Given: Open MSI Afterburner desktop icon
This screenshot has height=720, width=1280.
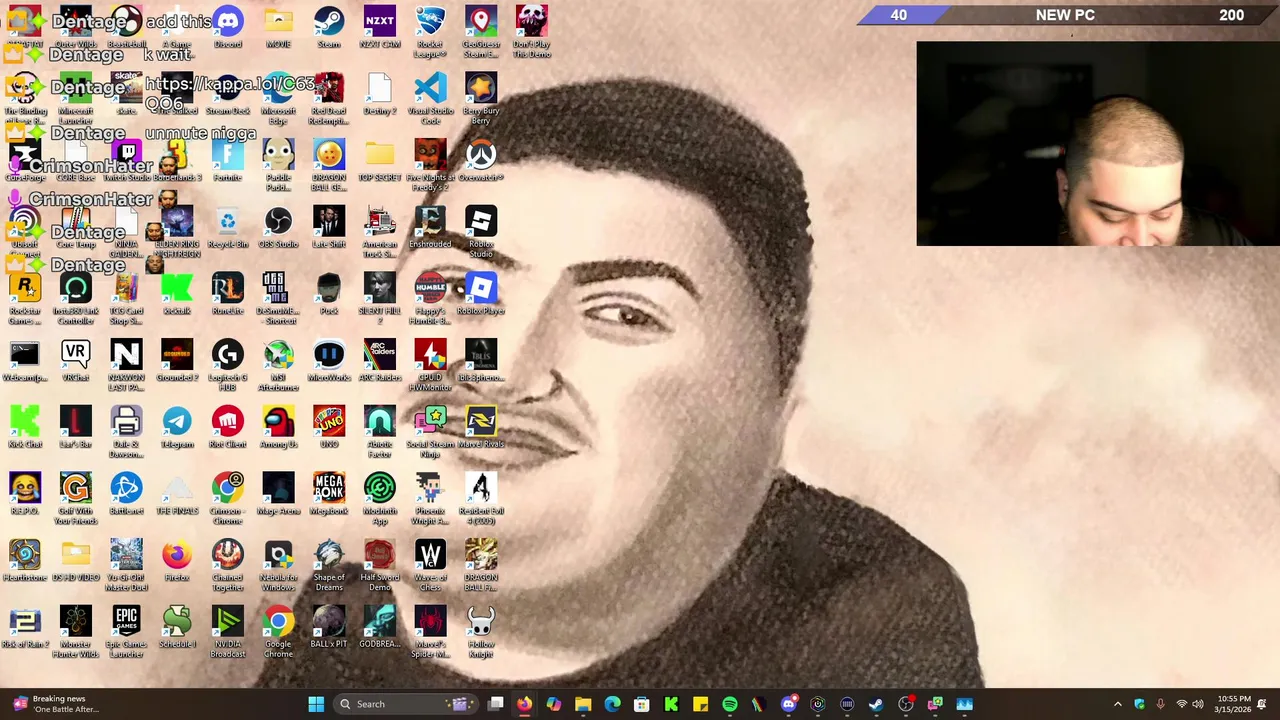Looking at the screenshot, I should click(278, 365).
